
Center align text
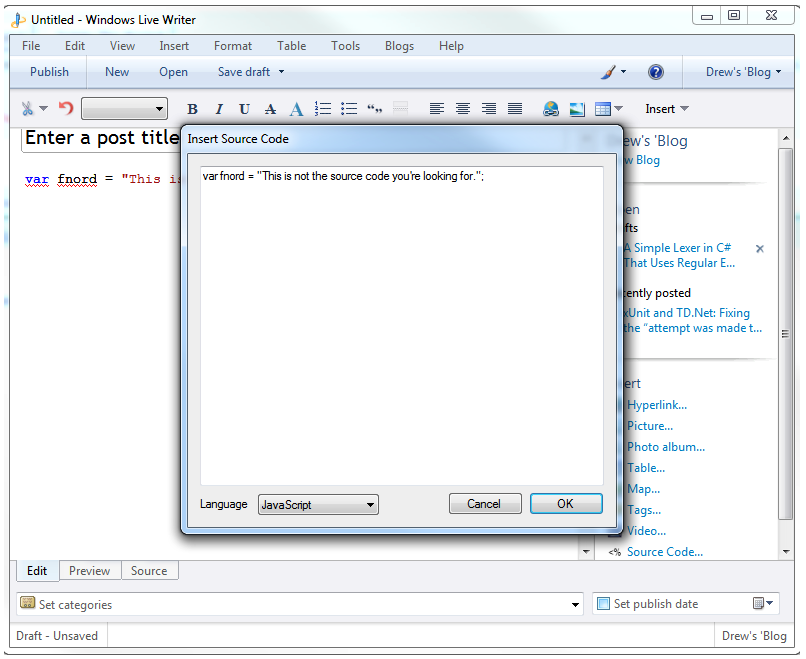click(x=463, y=108)
